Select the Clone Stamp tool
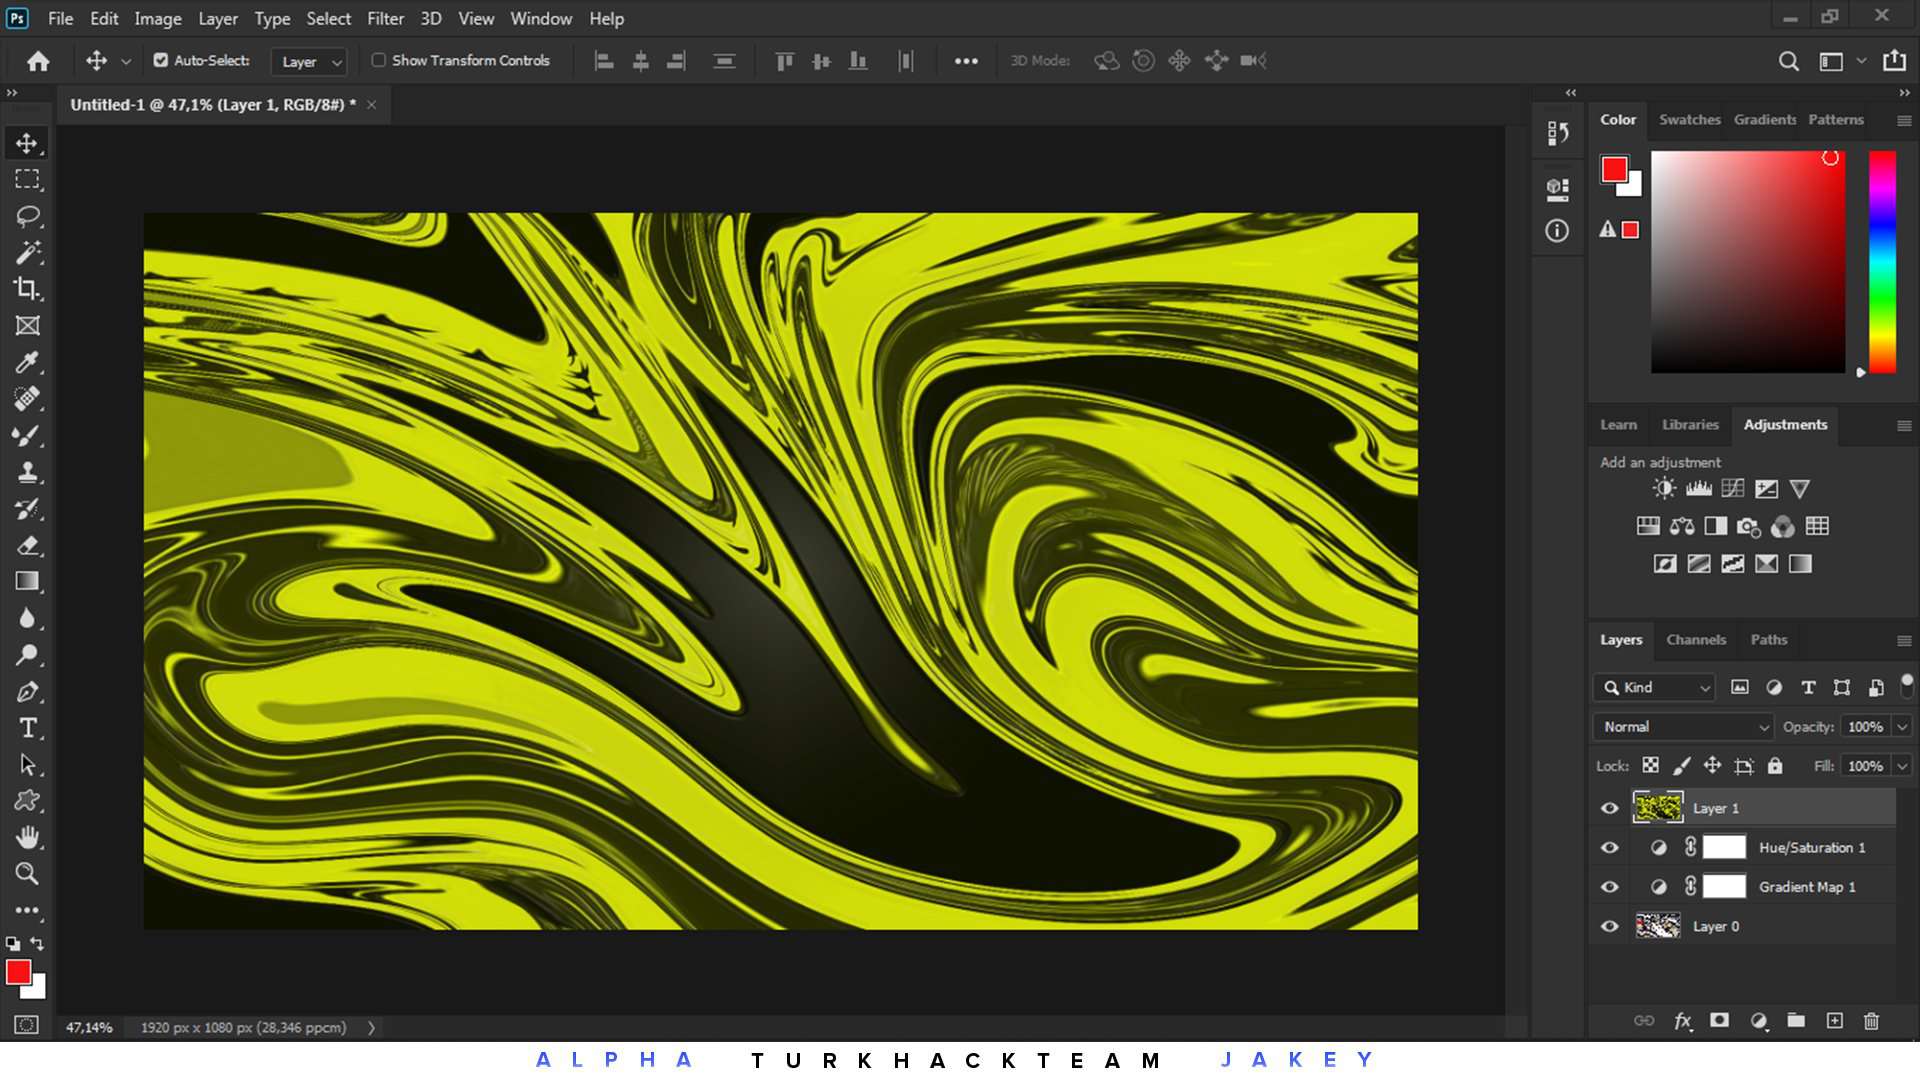1920x1080 pixels. pyautogui.click(x=27, y=472)
